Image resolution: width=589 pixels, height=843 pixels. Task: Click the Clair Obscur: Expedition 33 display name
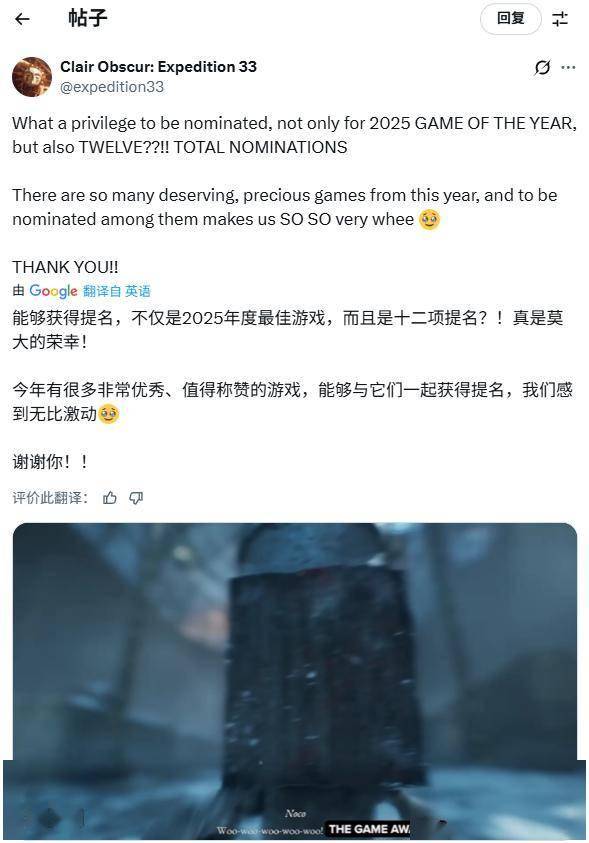point(159,67)
